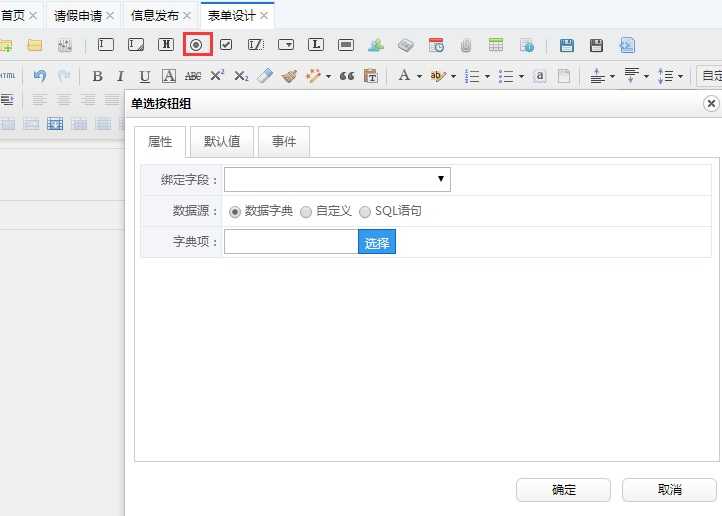Apply strikethrough ABC formatting

pyautogui.click(x=193, y=76)
